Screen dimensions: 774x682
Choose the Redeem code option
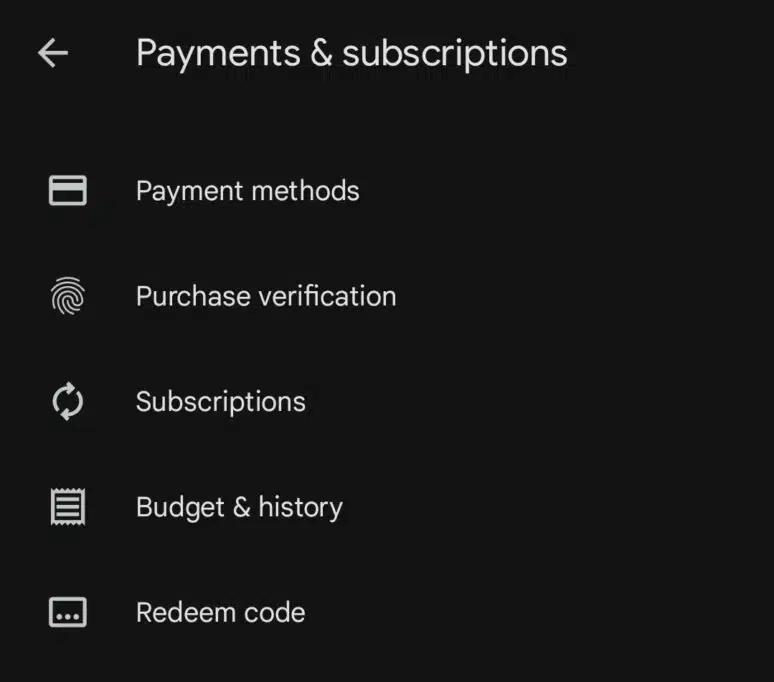click(x=300, y=612)
